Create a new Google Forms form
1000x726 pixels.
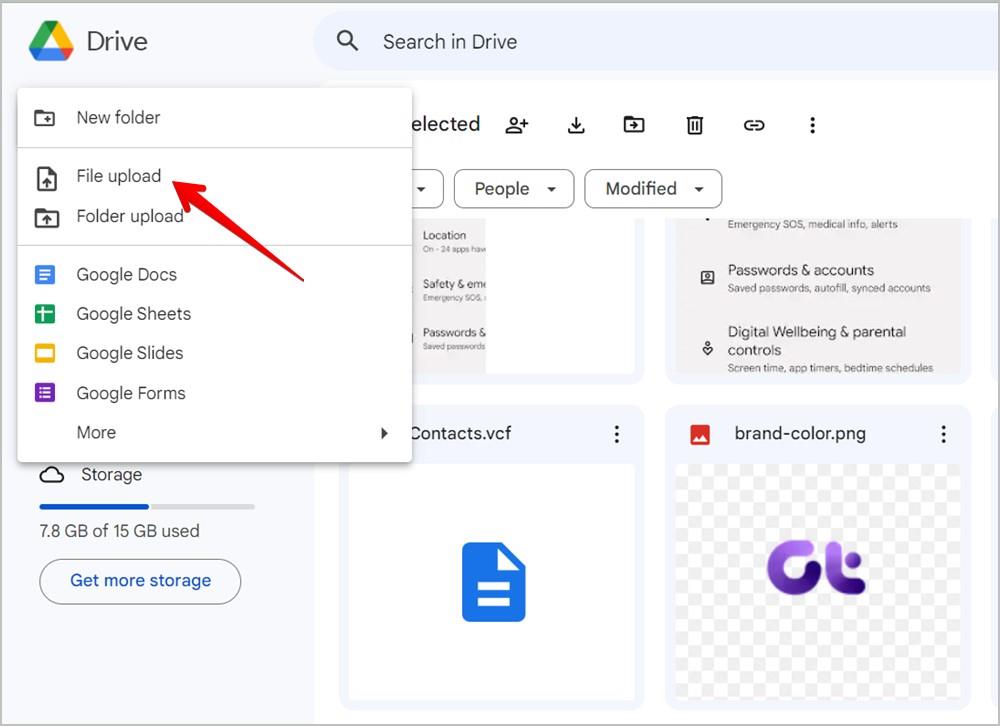coord(214,393)
